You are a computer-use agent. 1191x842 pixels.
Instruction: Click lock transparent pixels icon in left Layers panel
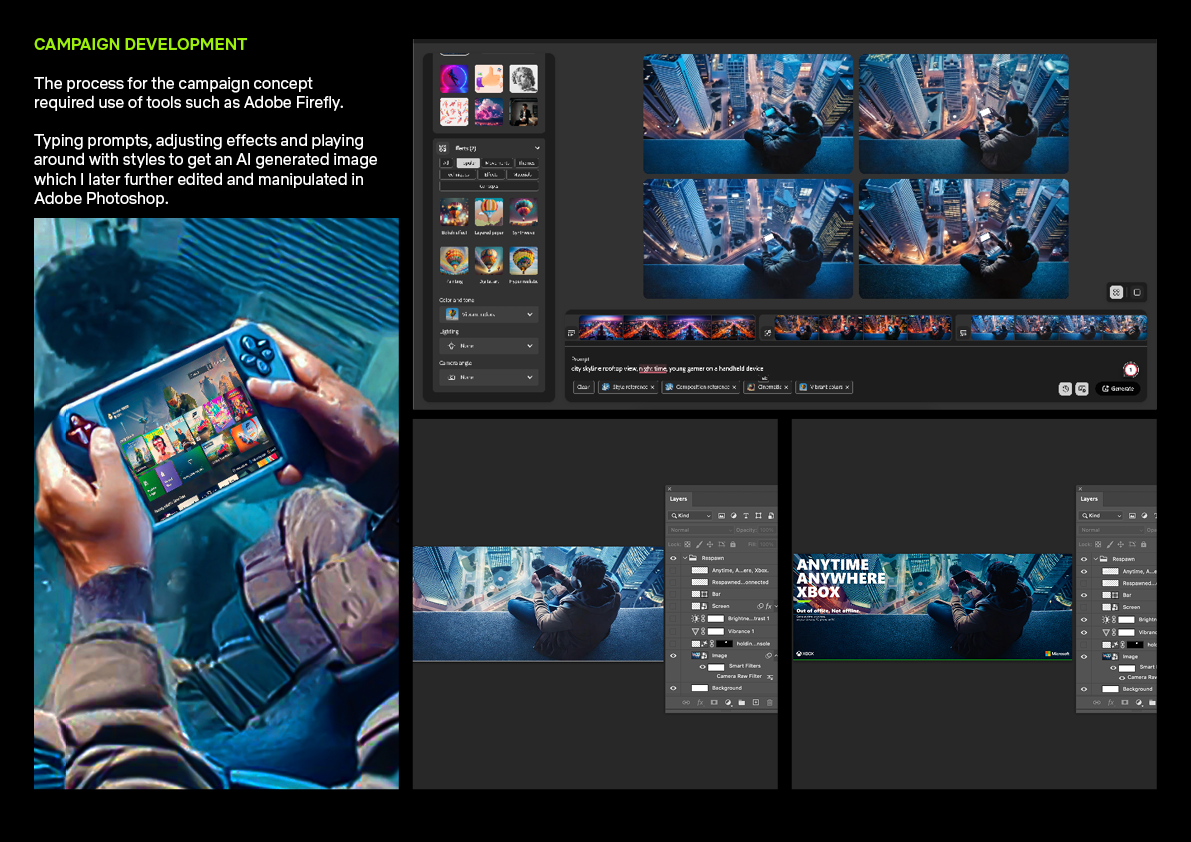tap(687, 544)
